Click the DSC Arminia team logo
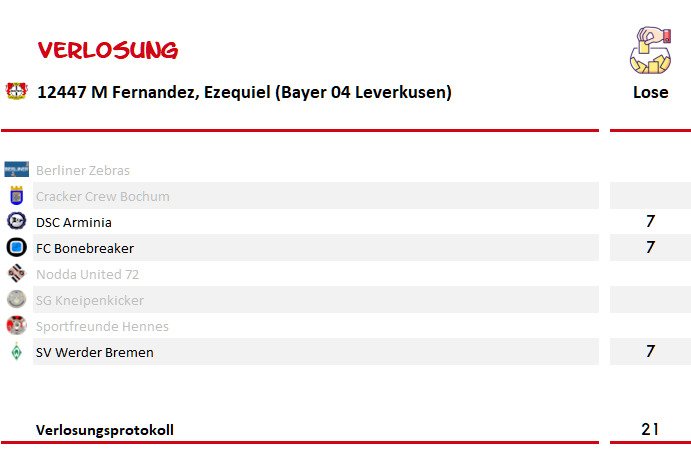 click(16, 221)
